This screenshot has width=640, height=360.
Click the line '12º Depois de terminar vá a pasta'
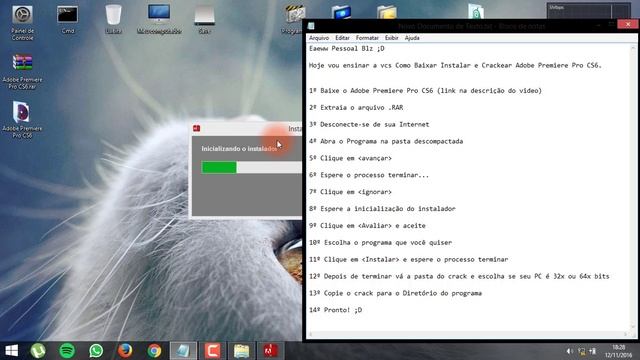click(x=459, y=276)
